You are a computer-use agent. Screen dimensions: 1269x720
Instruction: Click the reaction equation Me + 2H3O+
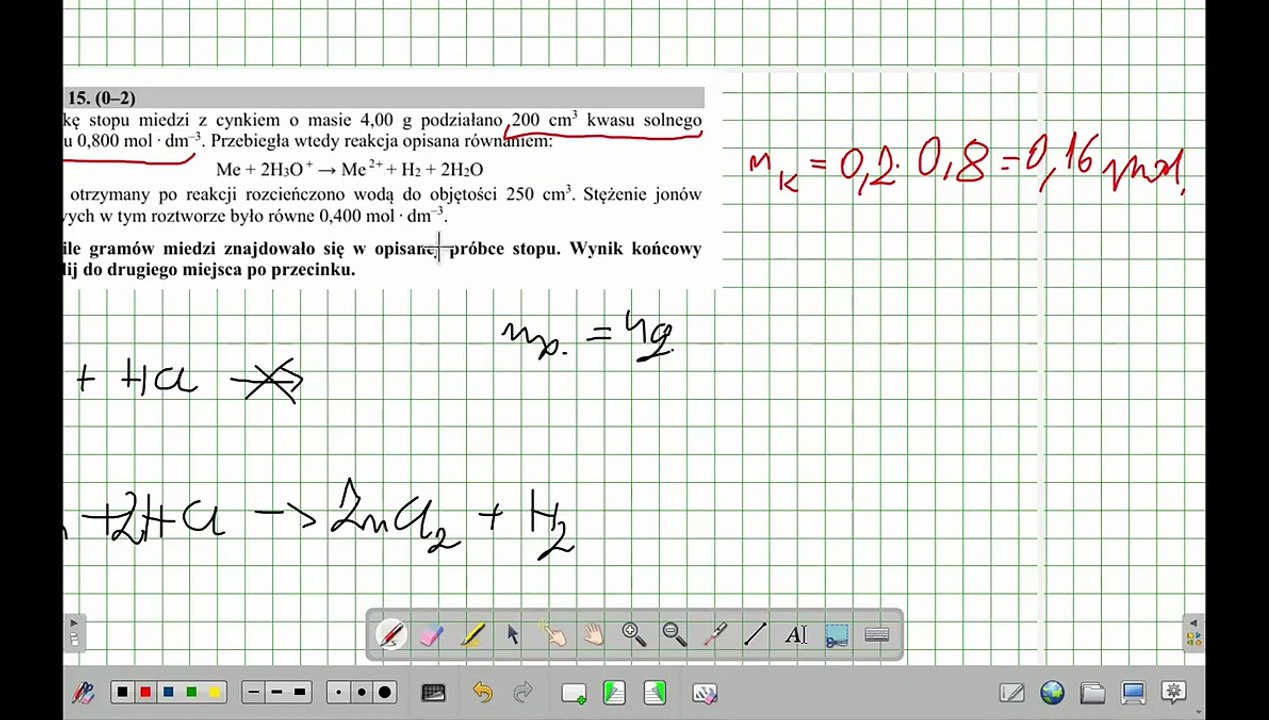pyautogui.click(x=350, y=170)
